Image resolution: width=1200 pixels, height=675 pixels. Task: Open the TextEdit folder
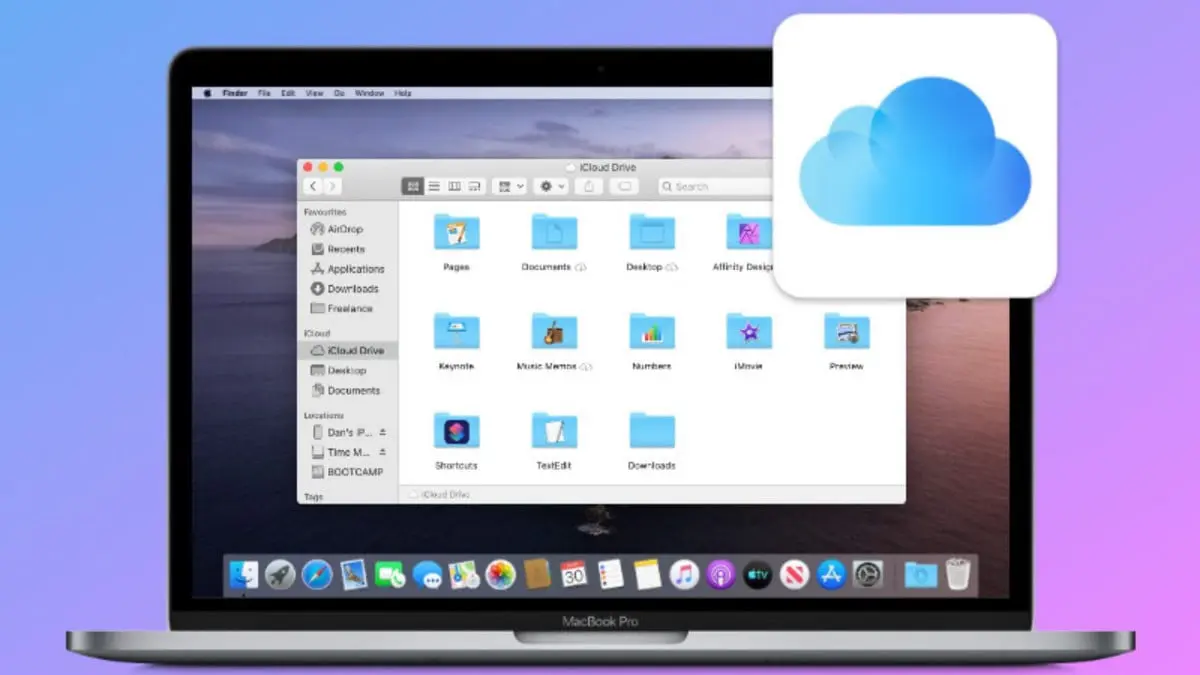click(x=554, y=430)
